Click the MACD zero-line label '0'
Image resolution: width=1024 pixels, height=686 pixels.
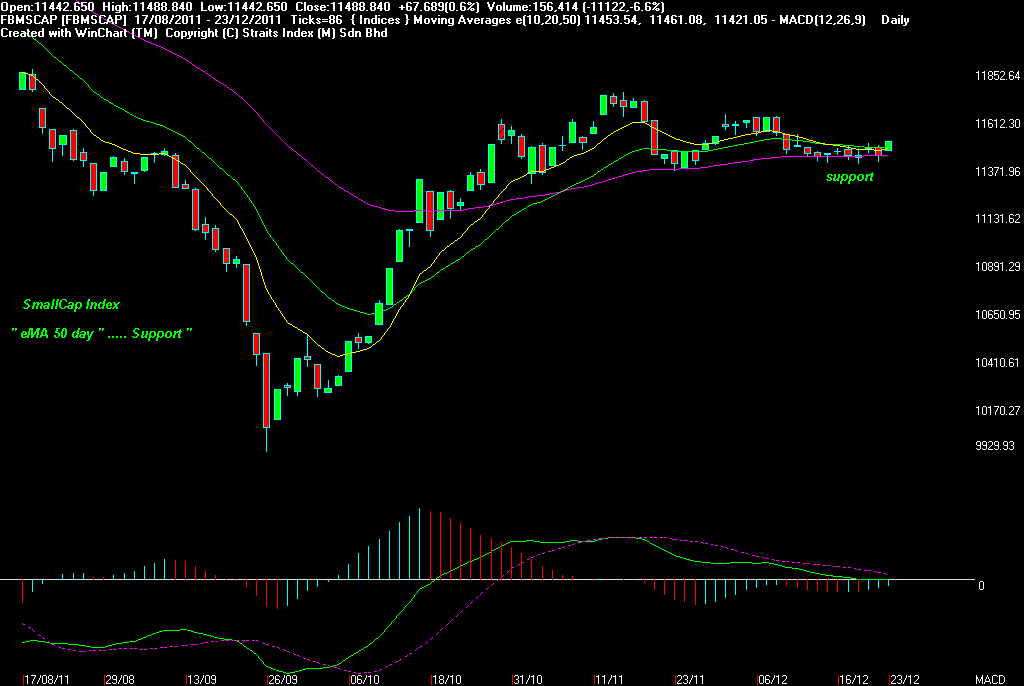(981, 585)
